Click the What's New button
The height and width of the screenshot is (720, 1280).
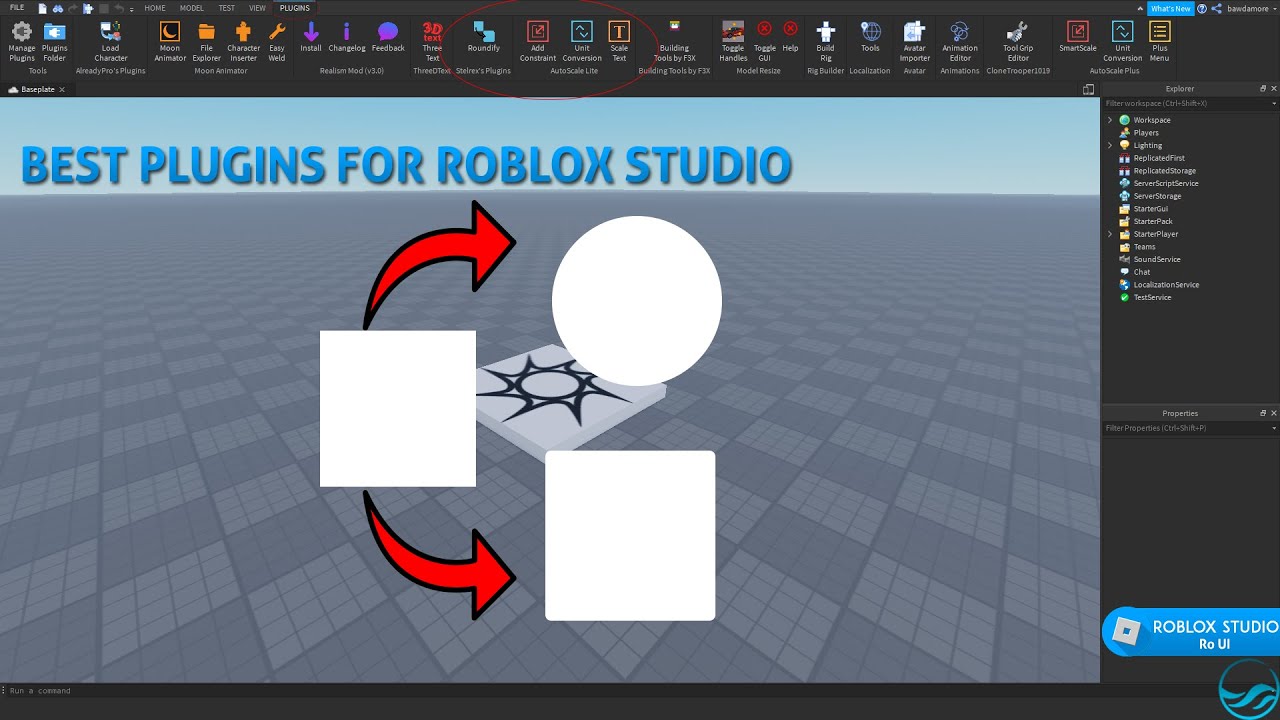click(1170, 8)
